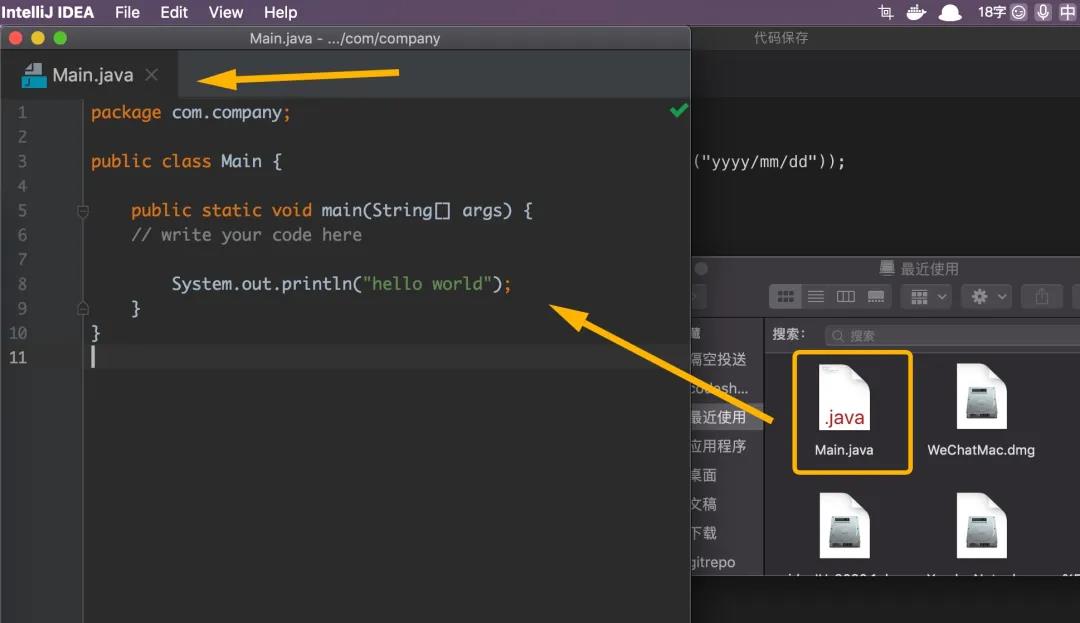Image resolution: width=1080 pixels, height=623 pixels.
Task: Click the emoji smiley icon in menu bar
Action: tap(1019, 12)
